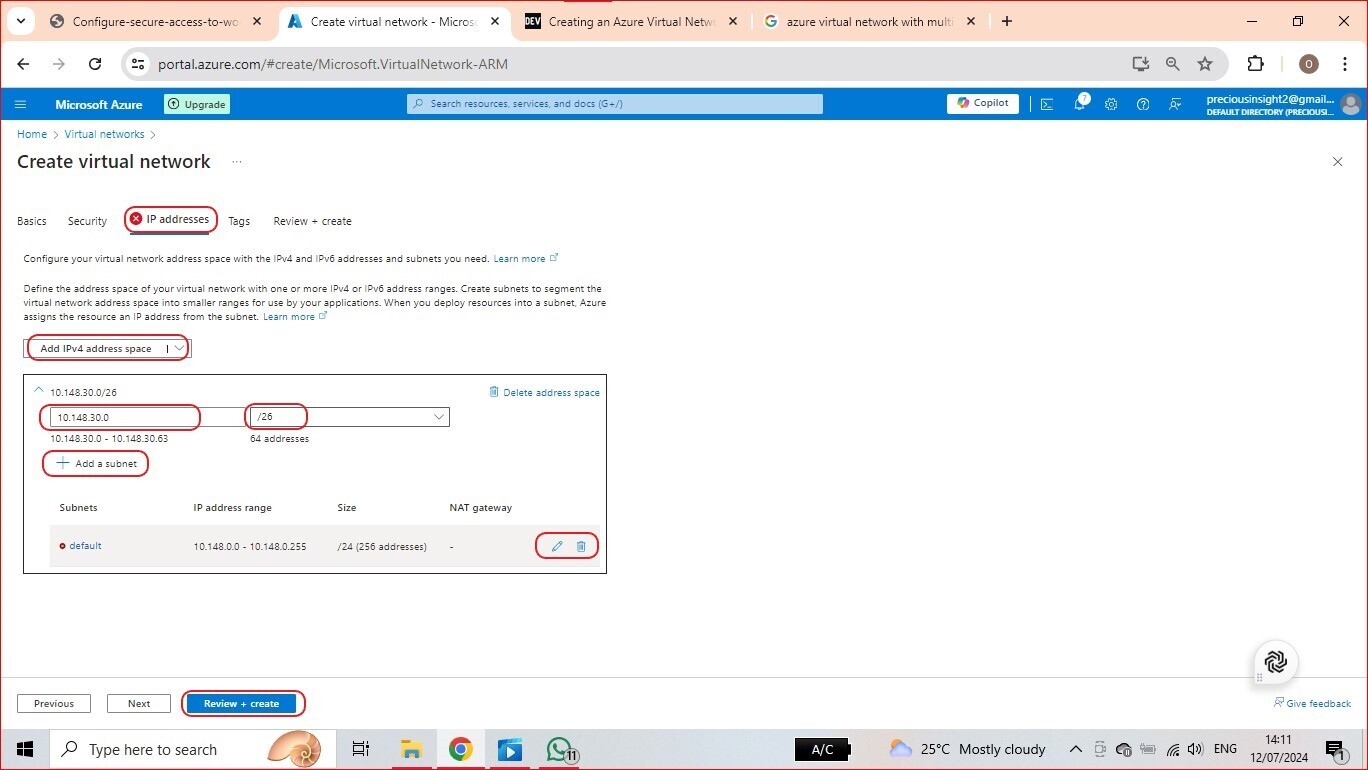Open Learn more link after subnets sentence

point(525,259)
